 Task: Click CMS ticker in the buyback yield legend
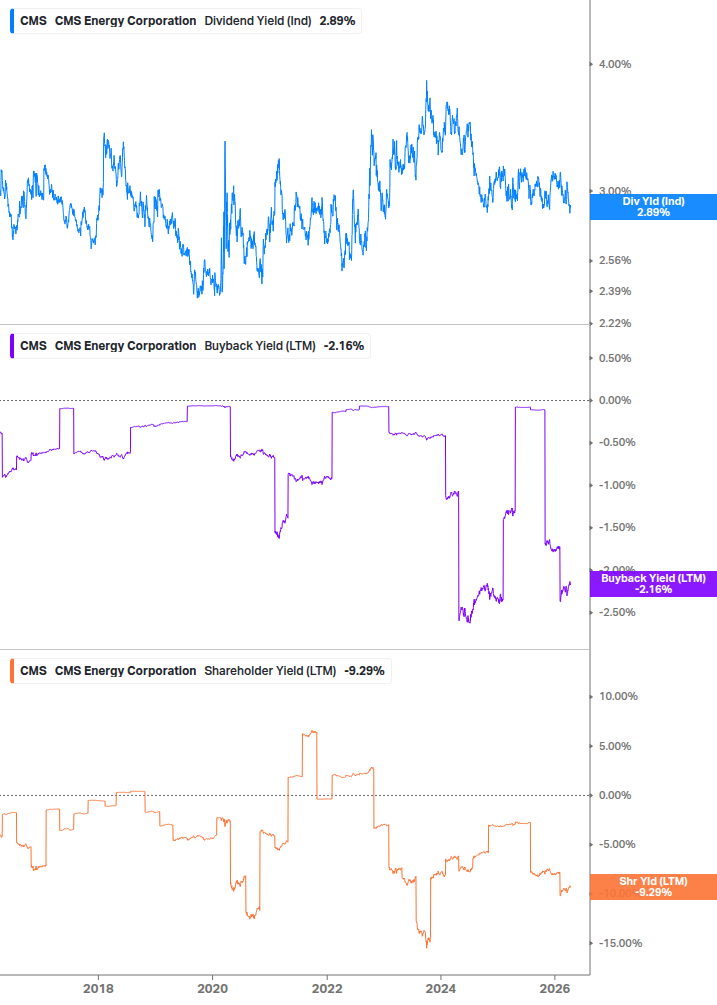point(33,346)
